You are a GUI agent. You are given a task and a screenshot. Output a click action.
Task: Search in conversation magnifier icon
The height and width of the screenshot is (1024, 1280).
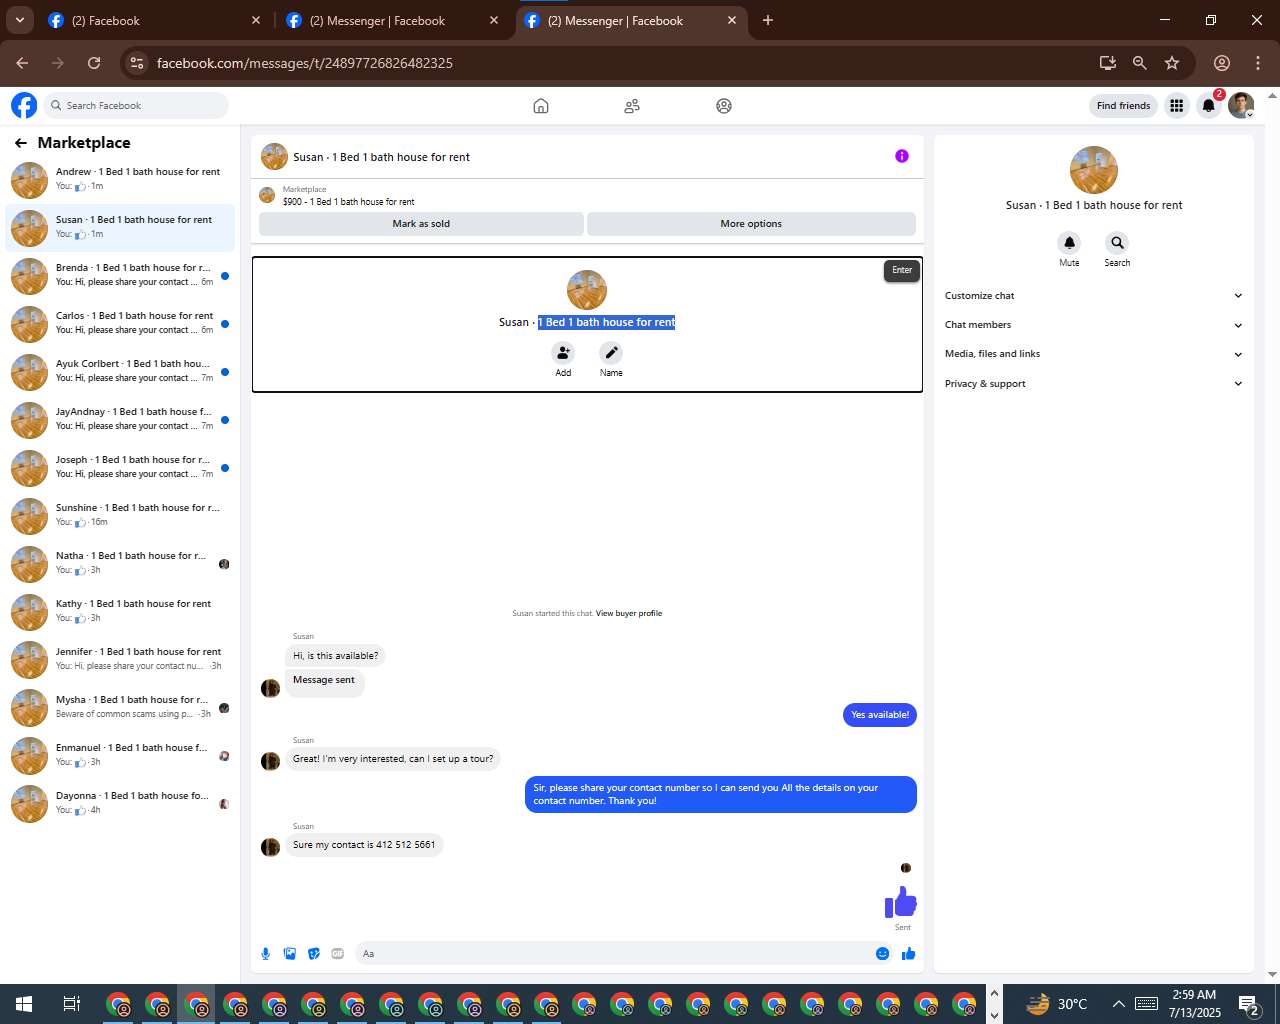coord(1117,243)
